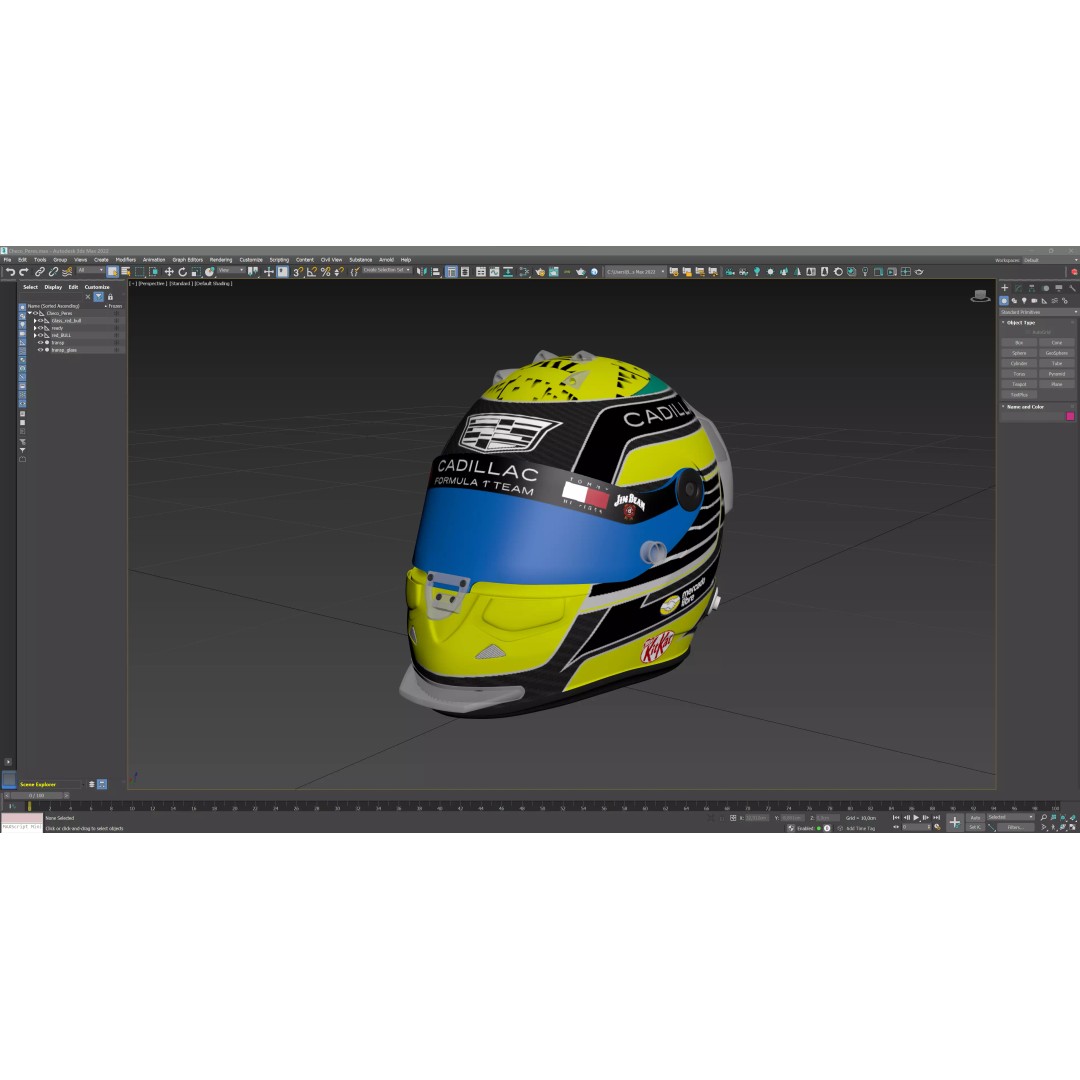Screen dimensions: 1080x1080
Task: Open the Graph Editors menu
Action: pyautogui.click(x=187, y=260)
